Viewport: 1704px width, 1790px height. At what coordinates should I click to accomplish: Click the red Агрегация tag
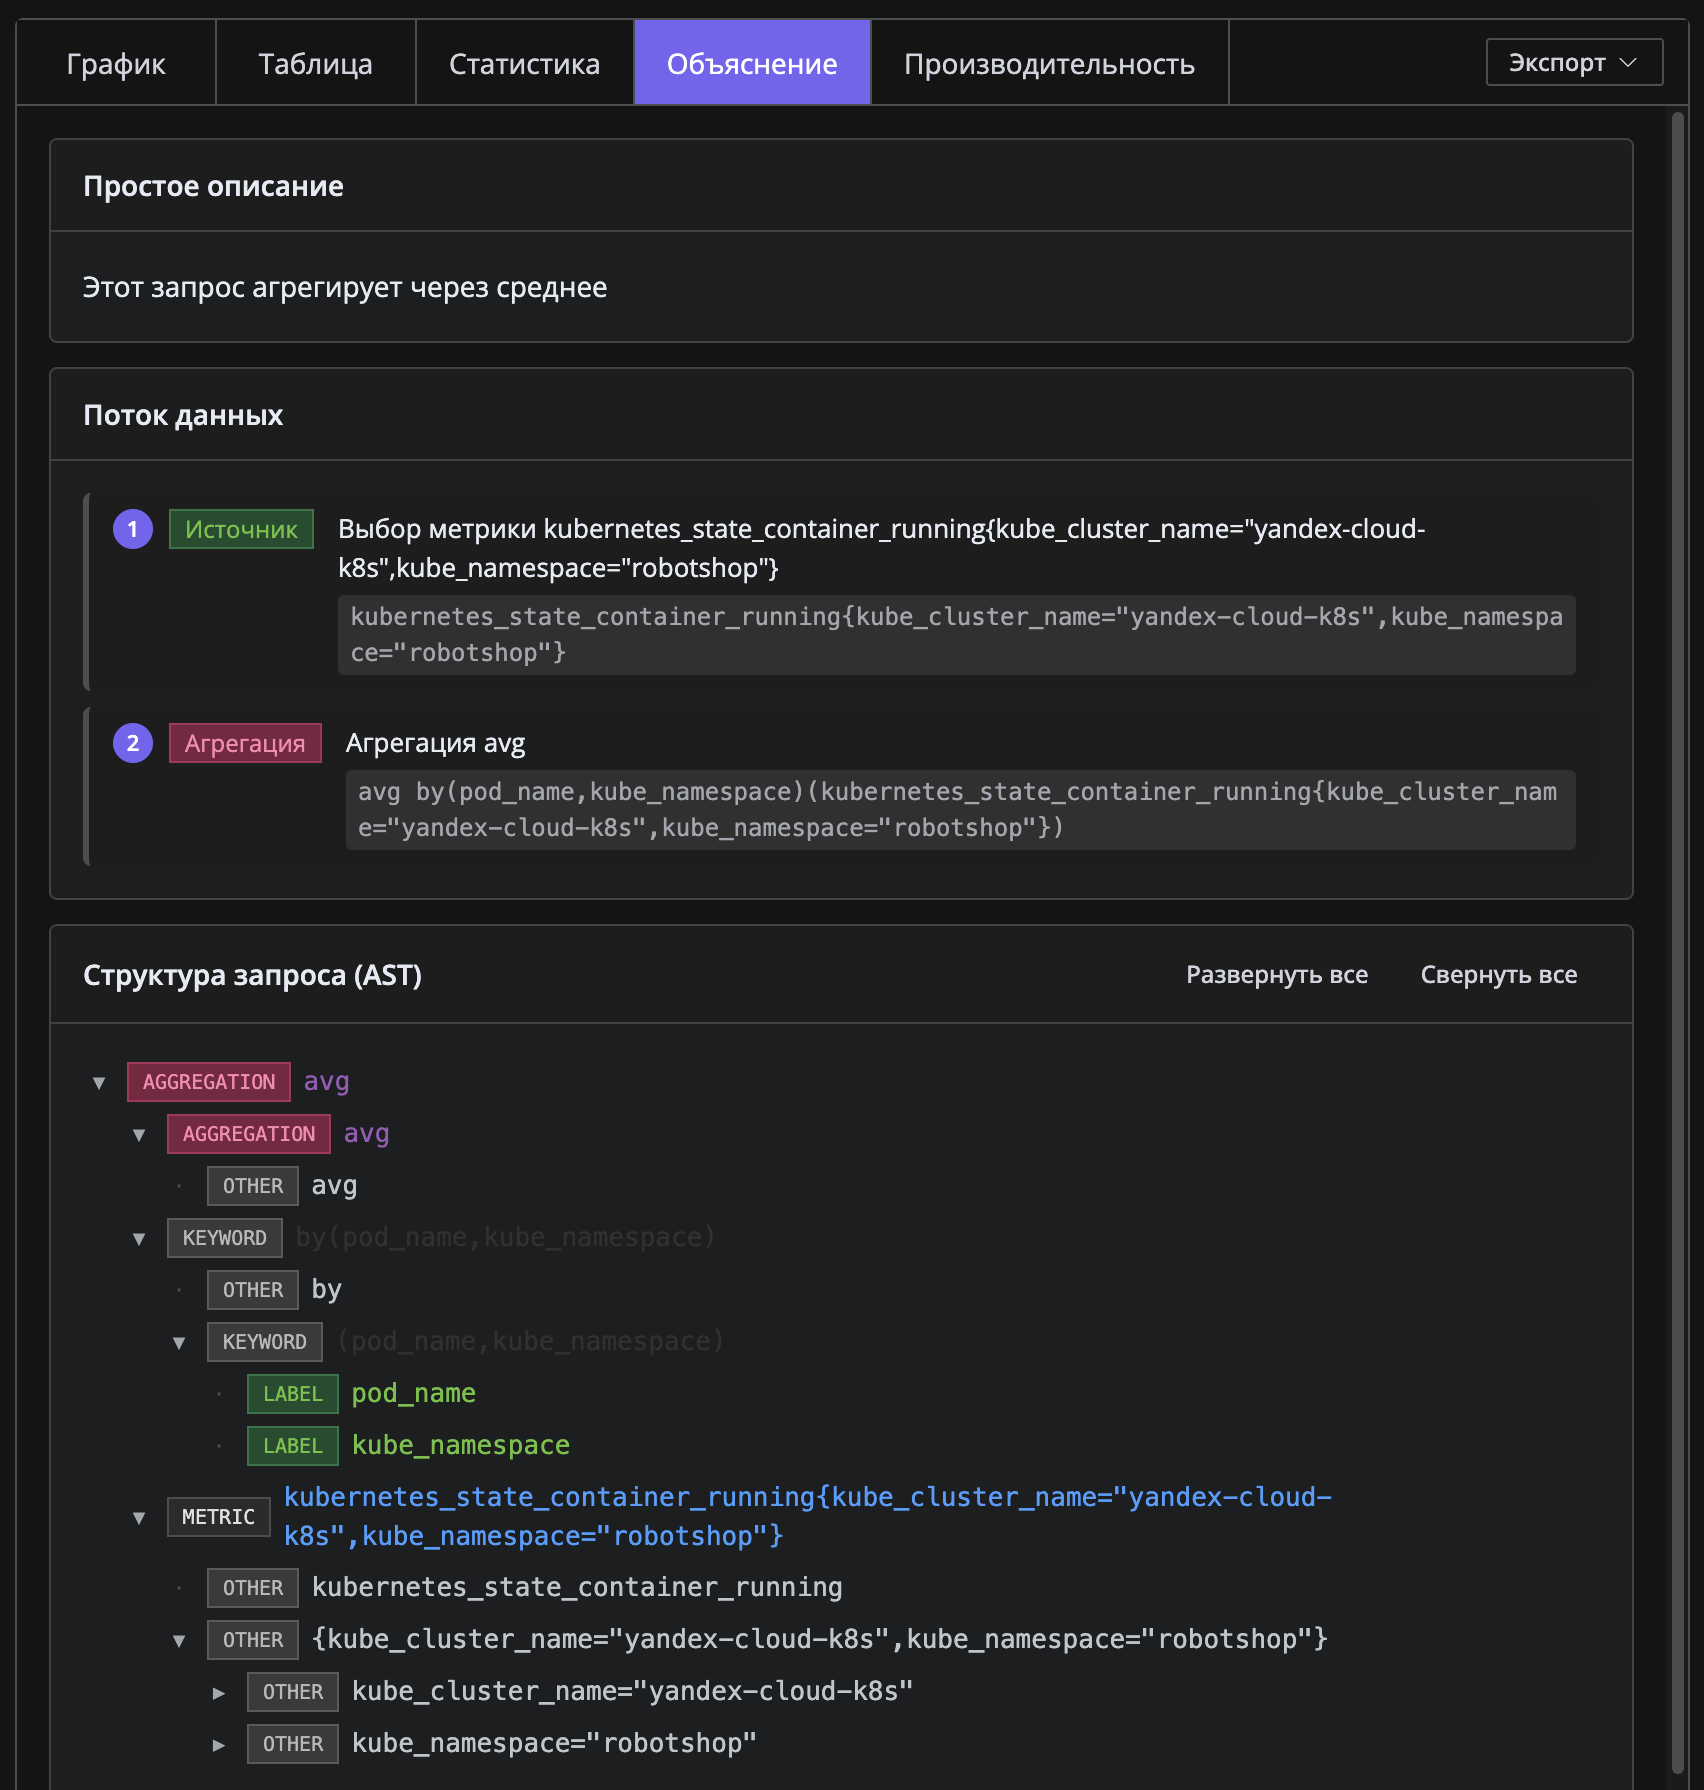tap(245, 743)
